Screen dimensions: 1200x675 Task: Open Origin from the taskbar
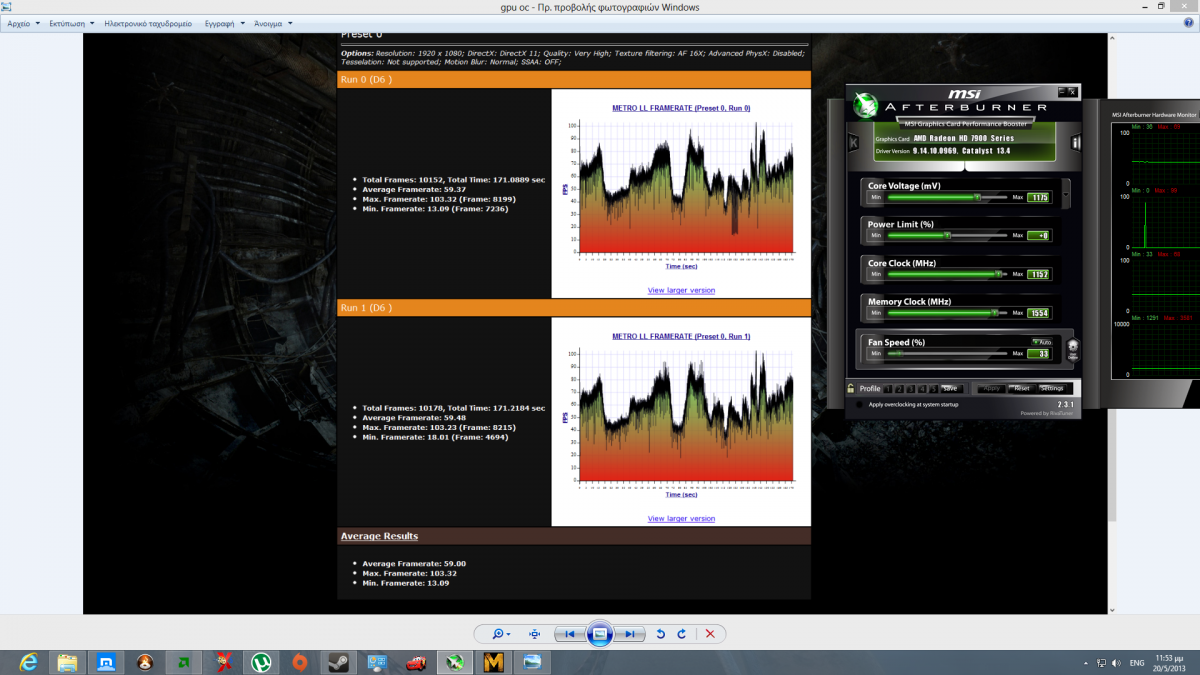pos(300,662)
